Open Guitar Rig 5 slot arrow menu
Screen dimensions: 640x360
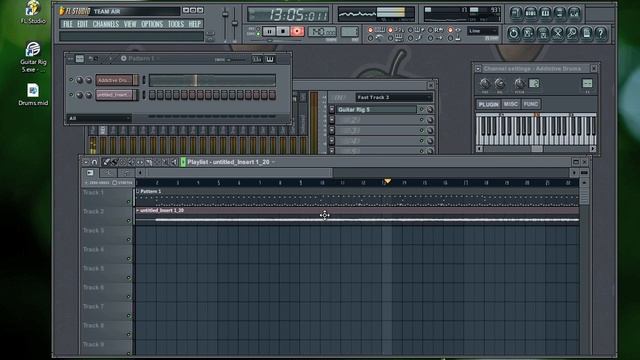[332, 109]
